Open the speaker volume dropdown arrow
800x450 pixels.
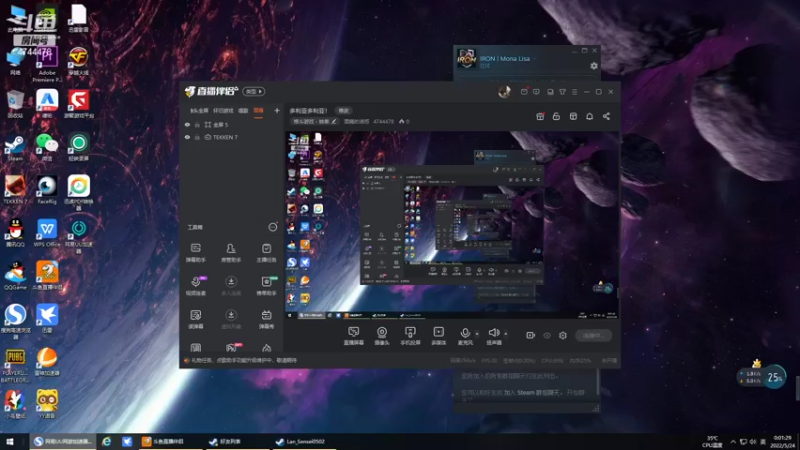click(506, 334)
